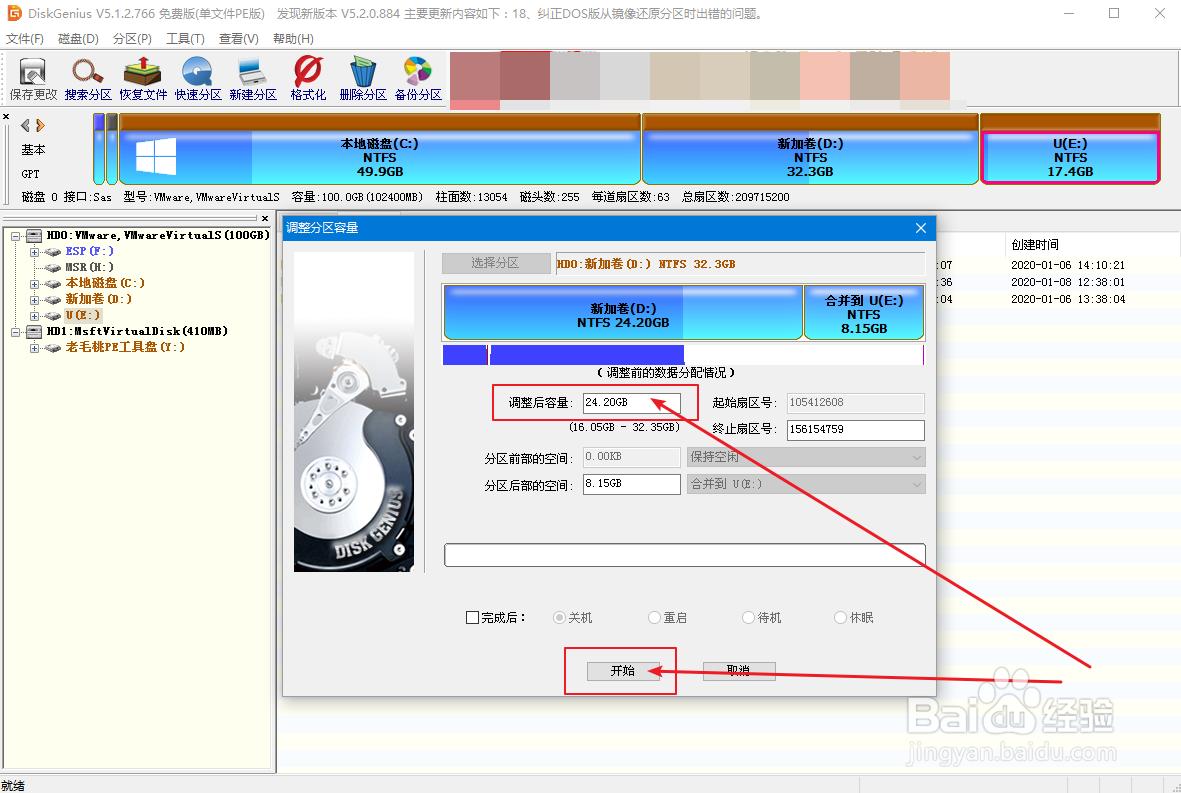Select U (E:) partition in tree
Screen dimensions: 1181x793
[82, 315]
